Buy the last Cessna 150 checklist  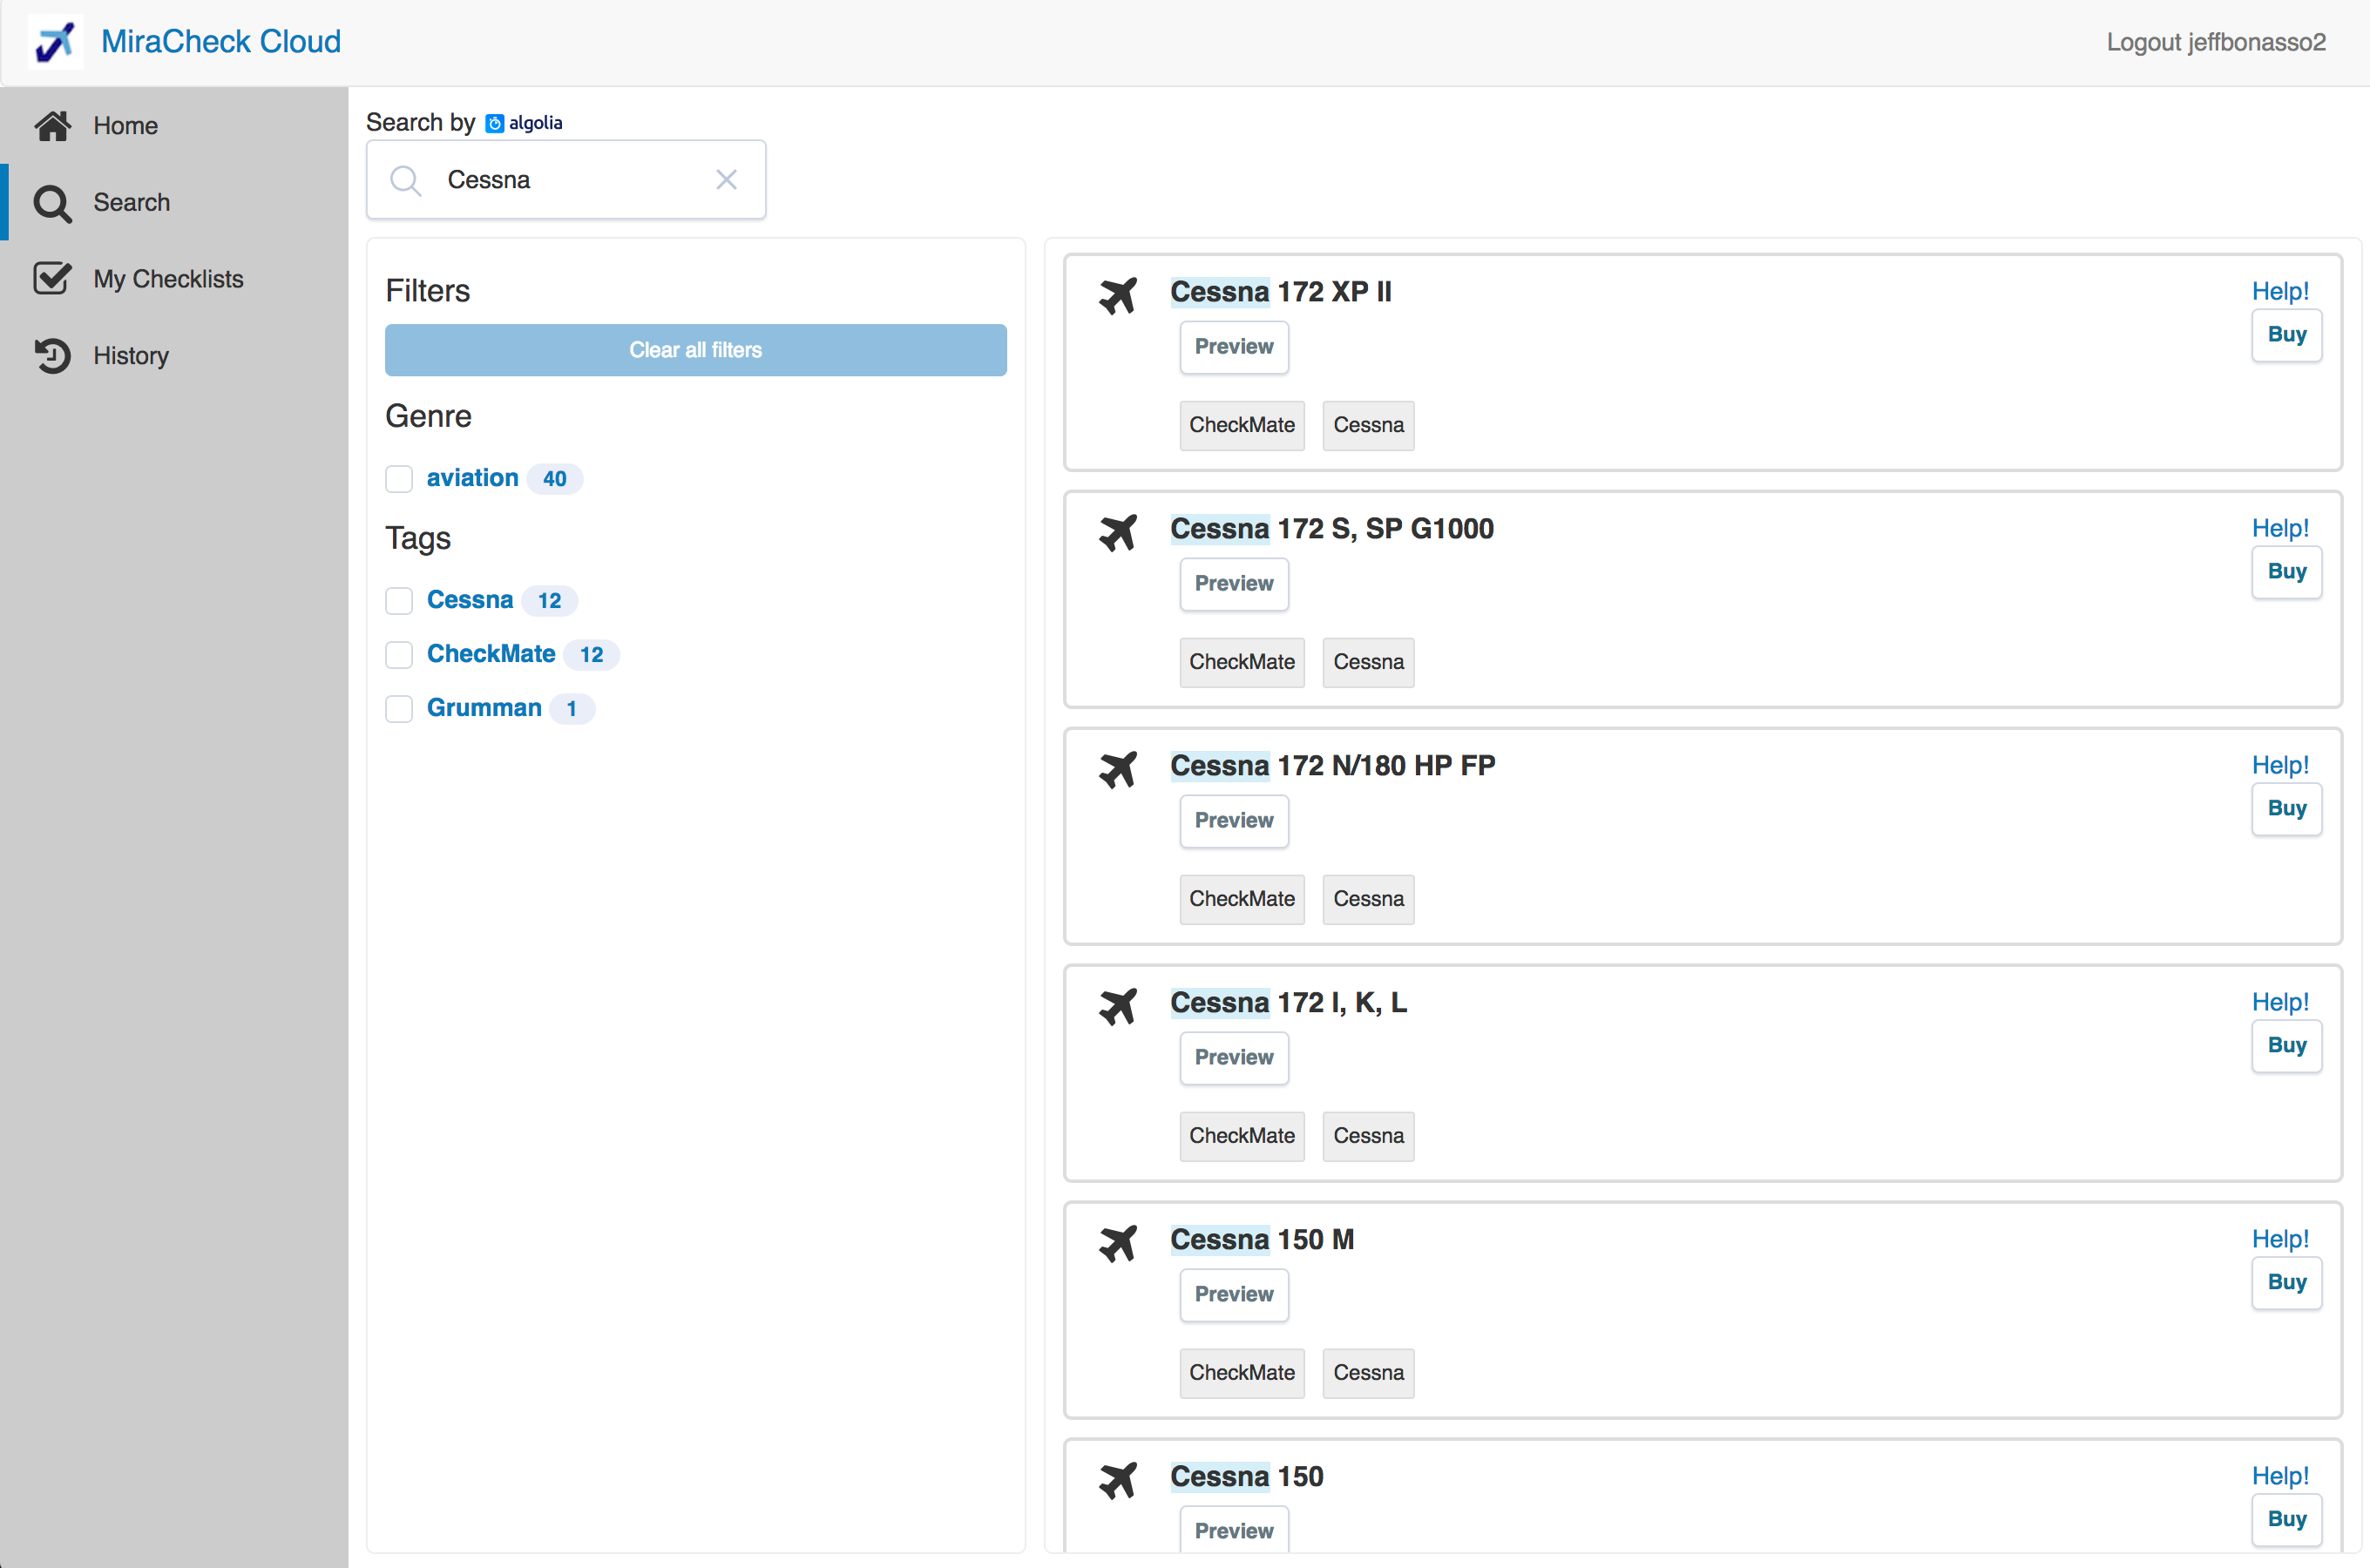point(2287,1520)
